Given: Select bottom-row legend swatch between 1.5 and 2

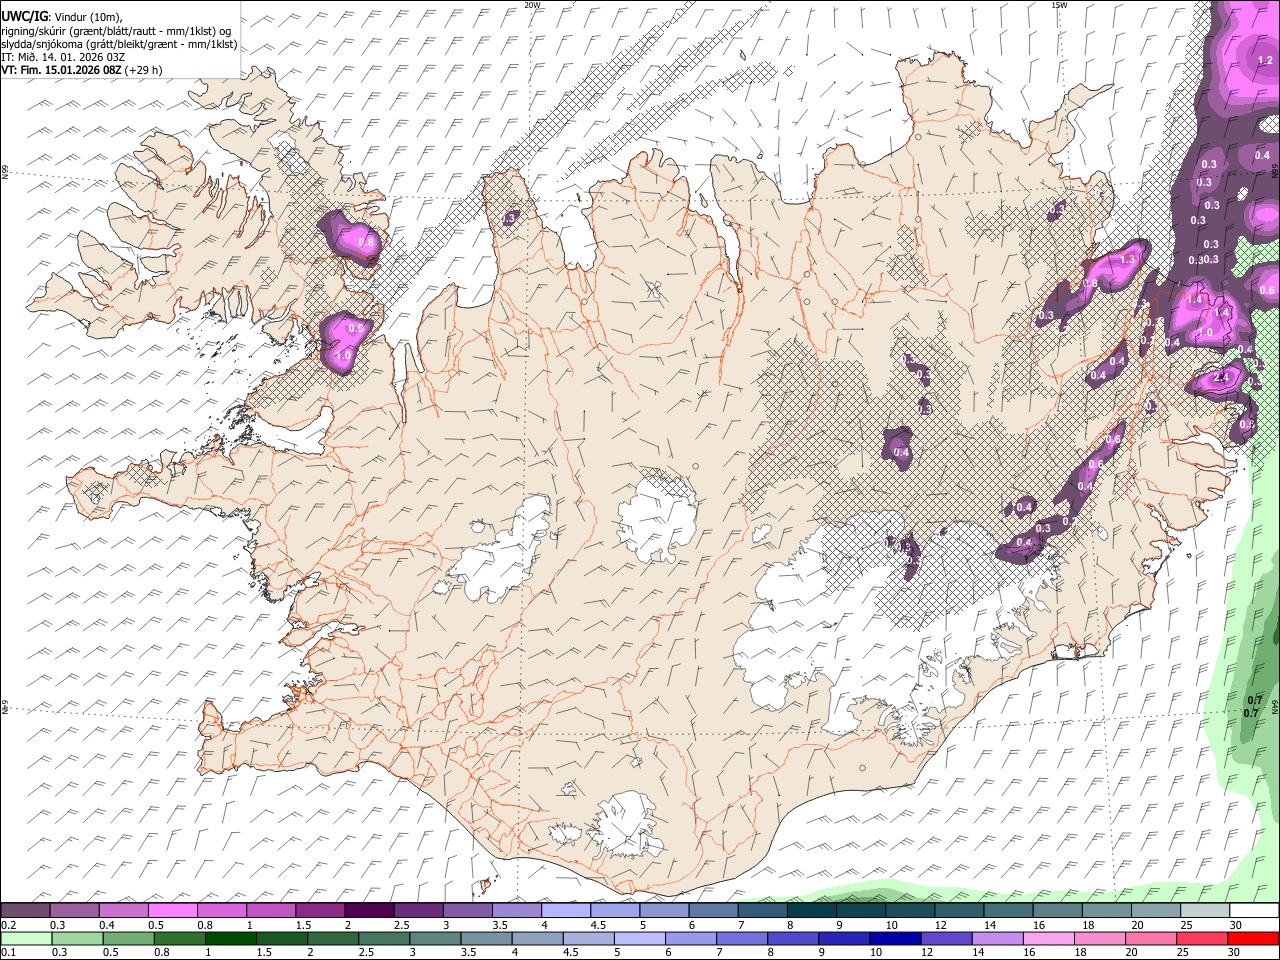Looking at the screenshot, I should coord(281,938).
